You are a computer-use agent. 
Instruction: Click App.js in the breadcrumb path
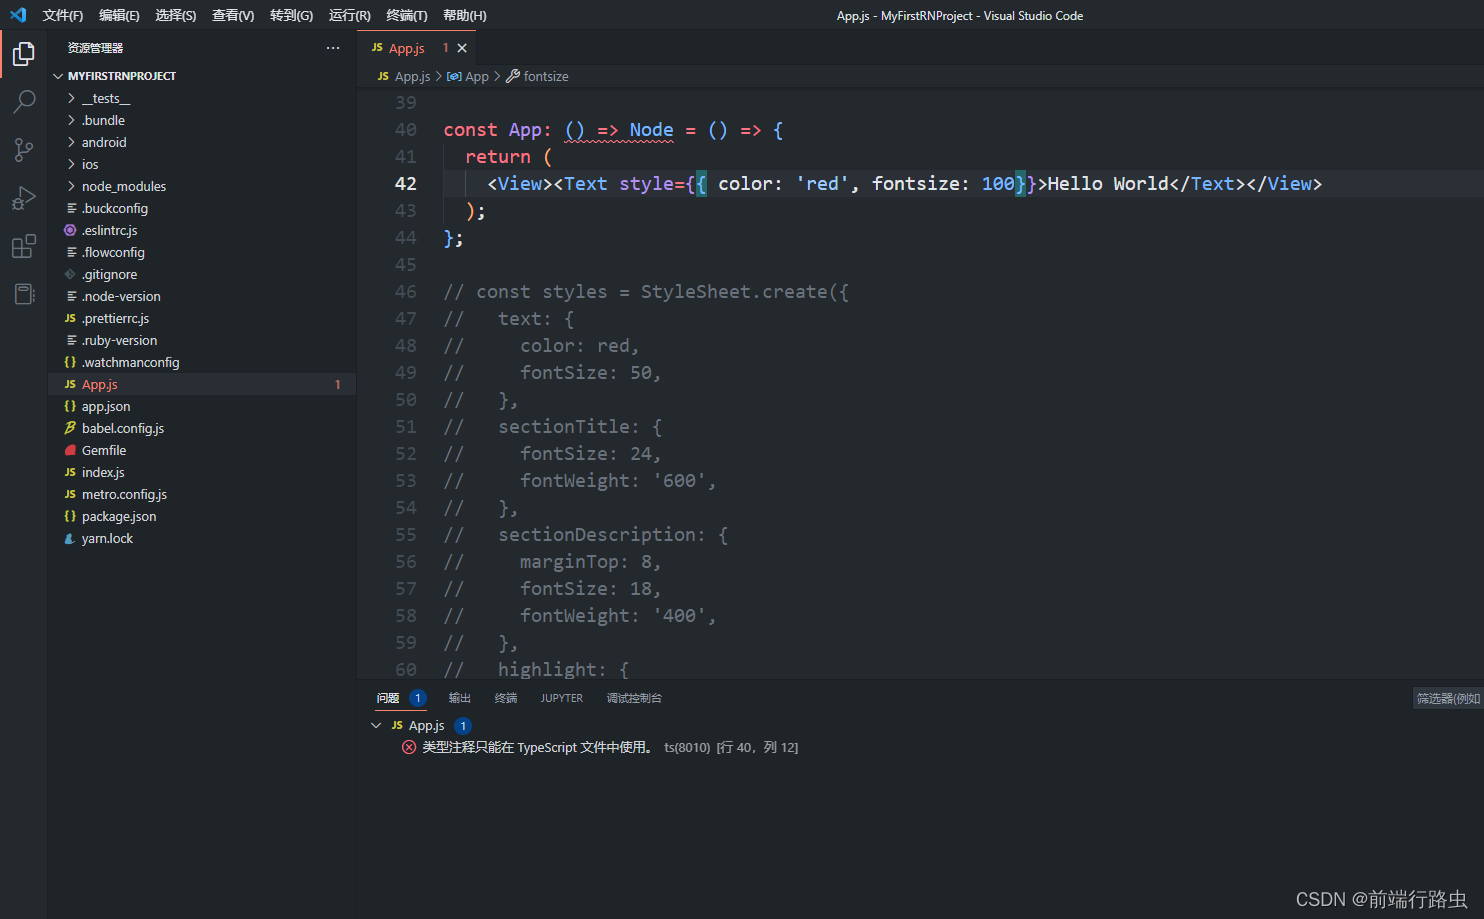[412, 76]
